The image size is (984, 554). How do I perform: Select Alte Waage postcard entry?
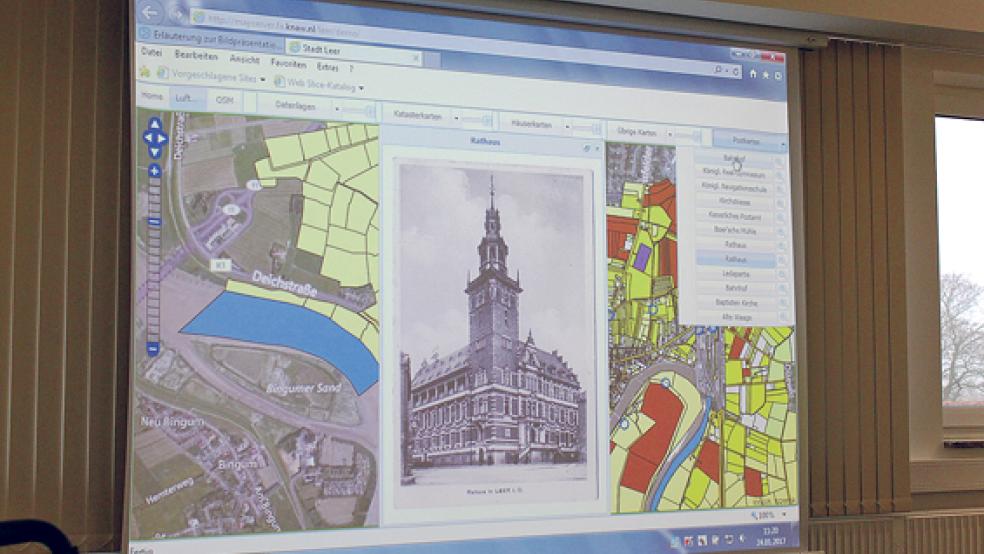(737, 317)
